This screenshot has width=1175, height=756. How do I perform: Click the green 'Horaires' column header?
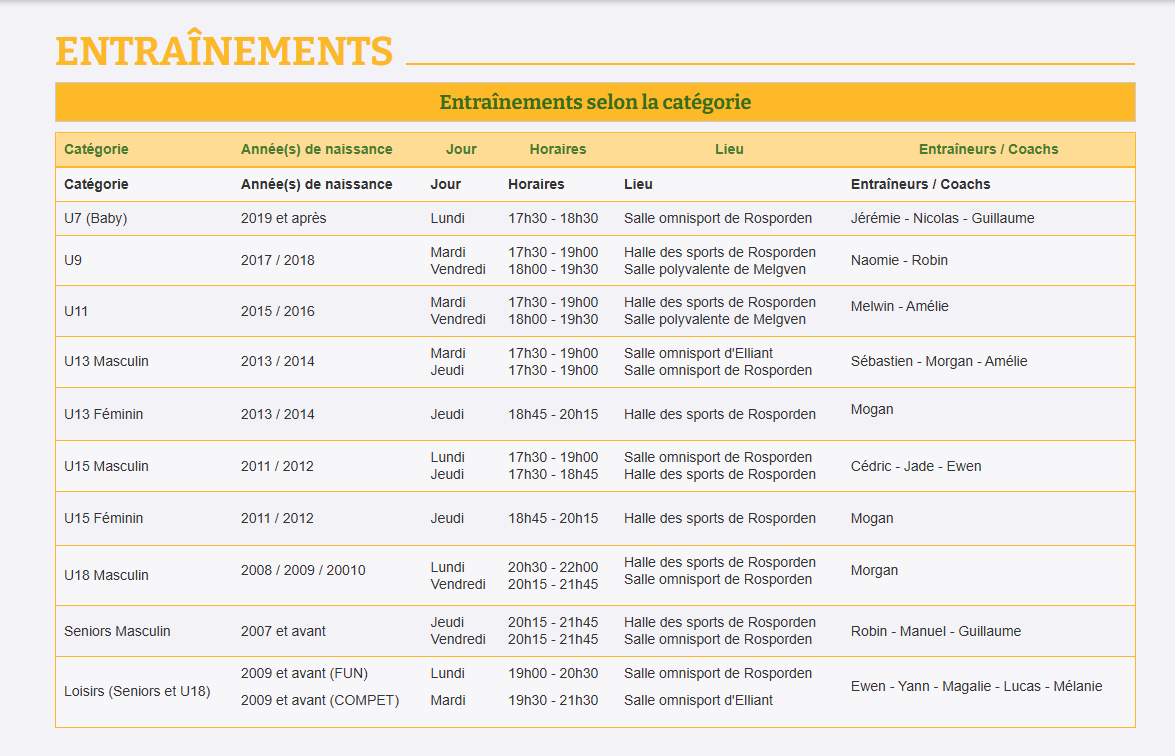click(557, 149)
